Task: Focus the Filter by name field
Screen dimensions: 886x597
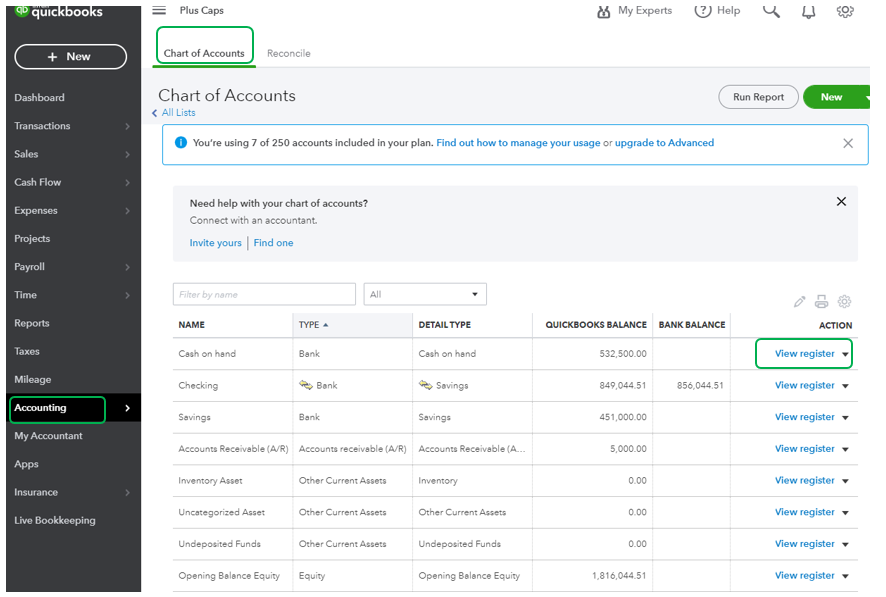Action: [x=264, y=294]
